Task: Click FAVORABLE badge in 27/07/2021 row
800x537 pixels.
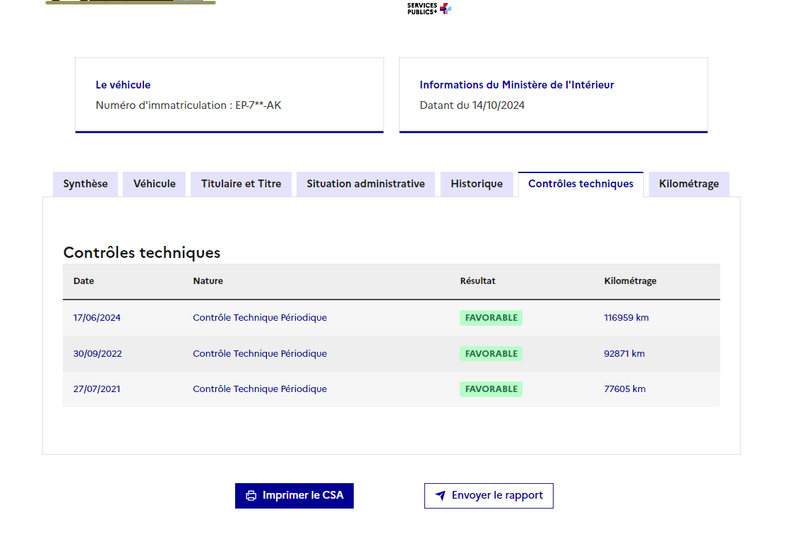Action: point(491,389)
